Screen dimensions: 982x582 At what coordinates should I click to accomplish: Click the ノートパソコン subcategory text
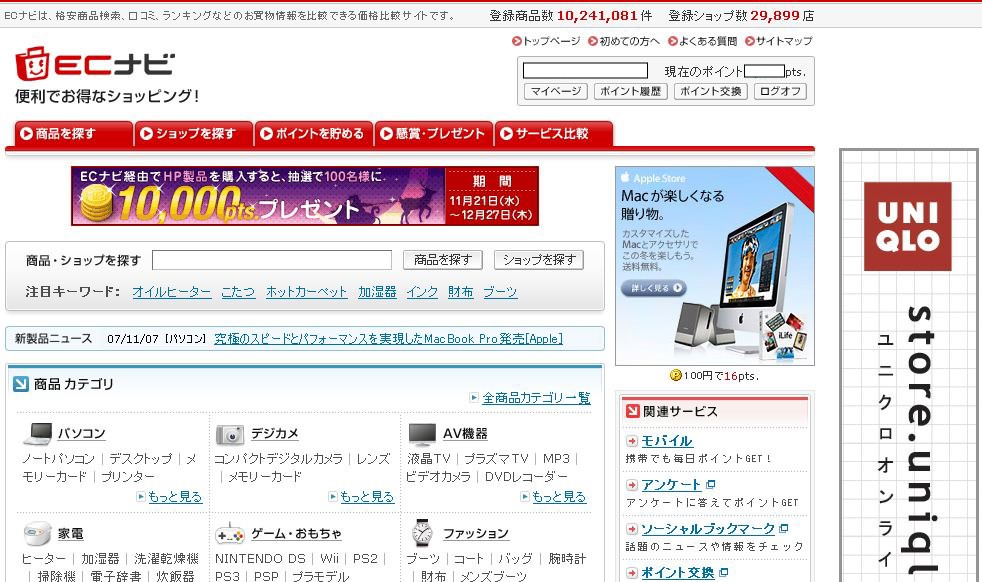[58, 459]
